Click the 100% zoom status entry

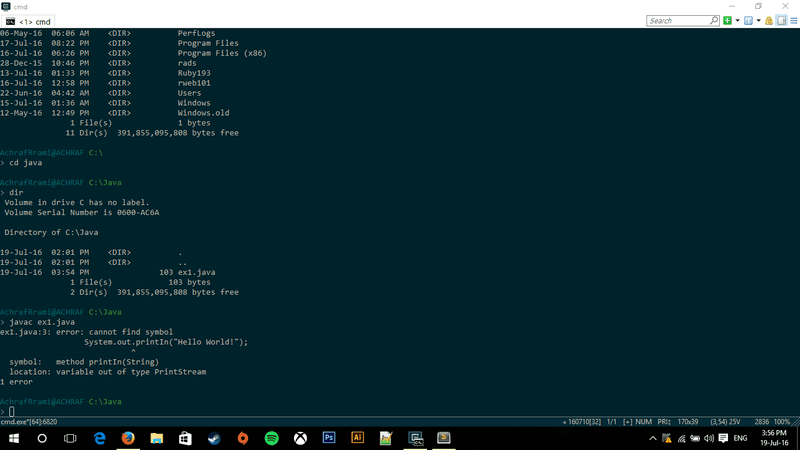[x=782, y=422]
